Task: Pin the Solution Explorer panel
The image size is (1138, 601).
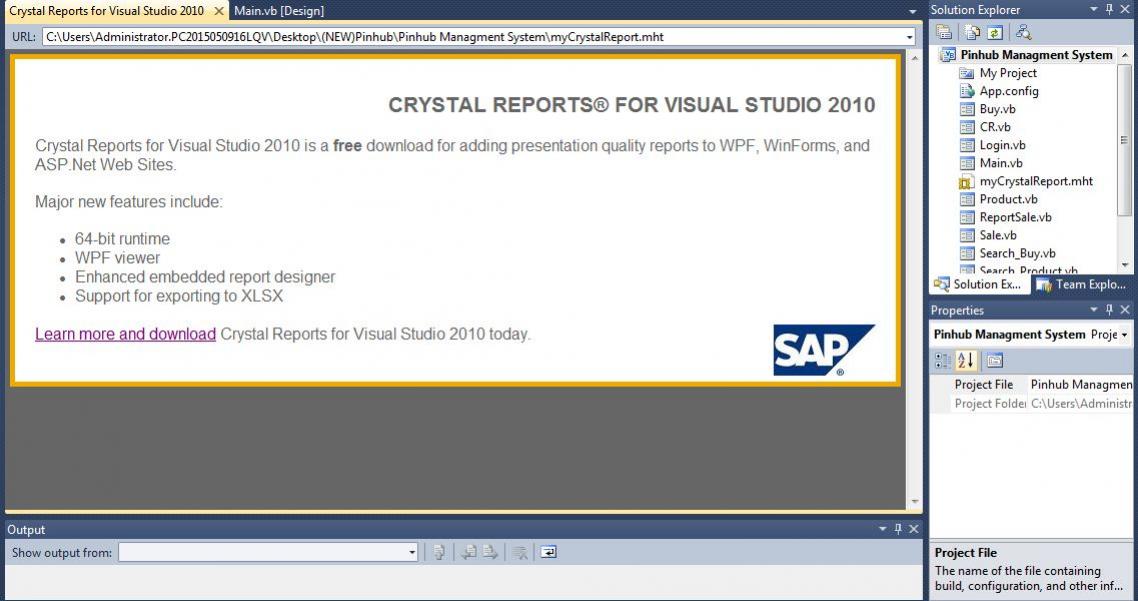Action: click(x=1109, y=9)
